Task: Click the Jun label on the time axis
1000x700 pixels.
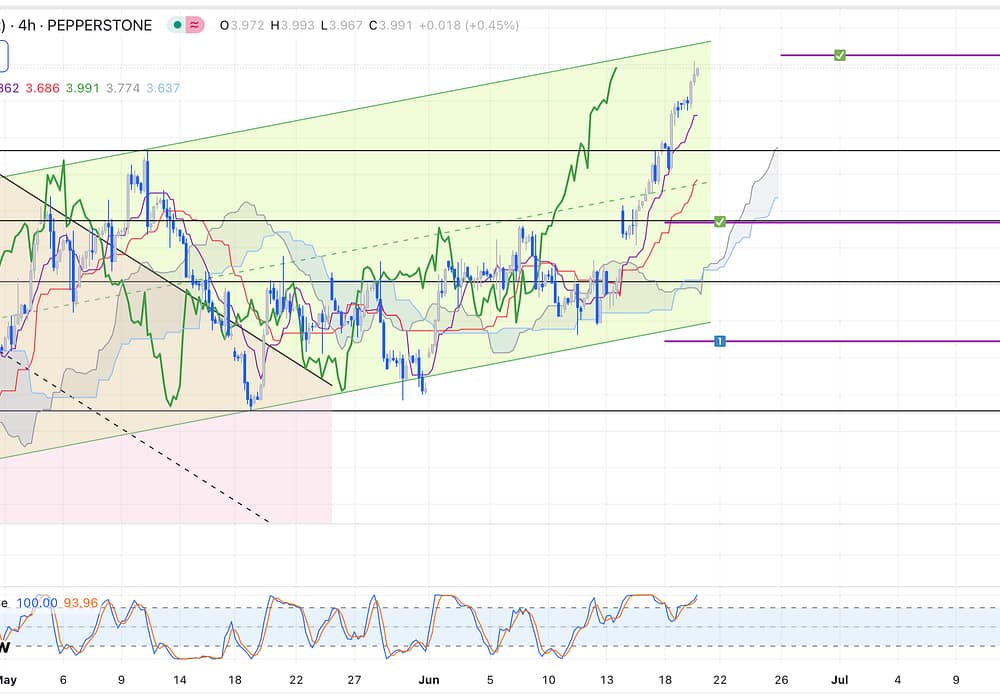Action: point(427,679)
